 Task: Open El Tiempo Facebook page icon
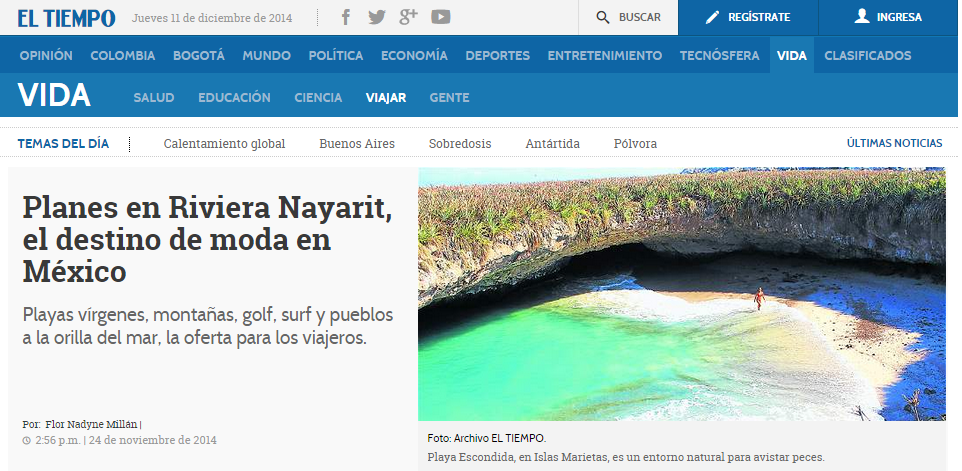pyautogui.click(x=346, y=17)
